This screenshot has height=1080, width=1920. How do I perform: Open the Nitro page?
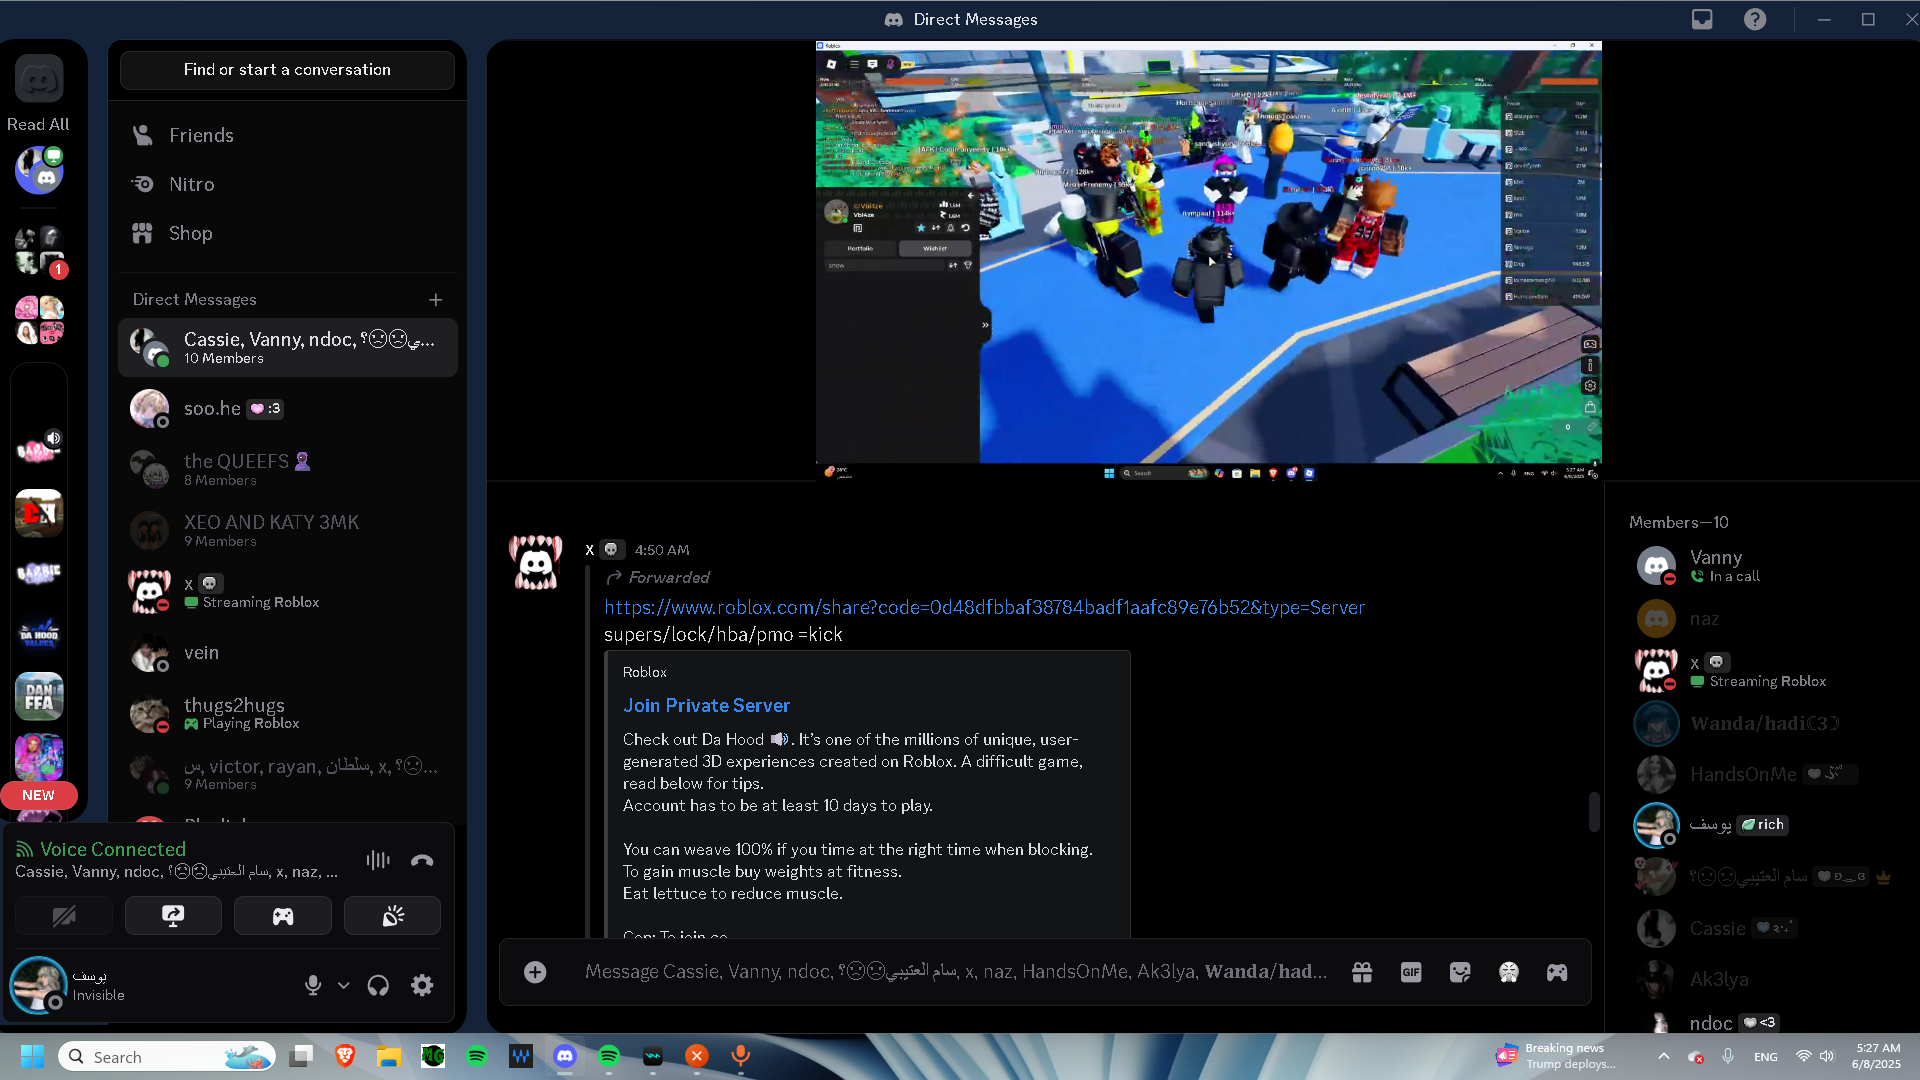[x=288, y=184]
